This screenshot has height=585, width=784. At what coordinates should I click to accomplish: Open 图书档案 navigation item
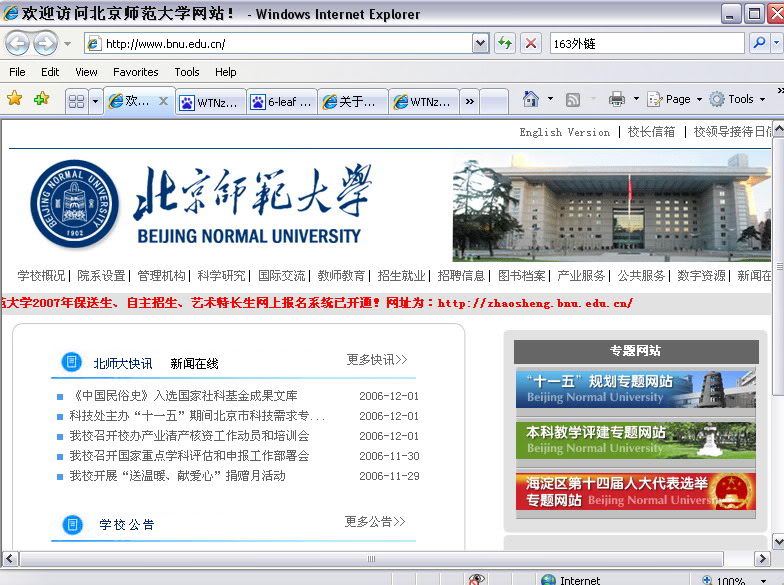pyautogui.click(x=521, y=276)
